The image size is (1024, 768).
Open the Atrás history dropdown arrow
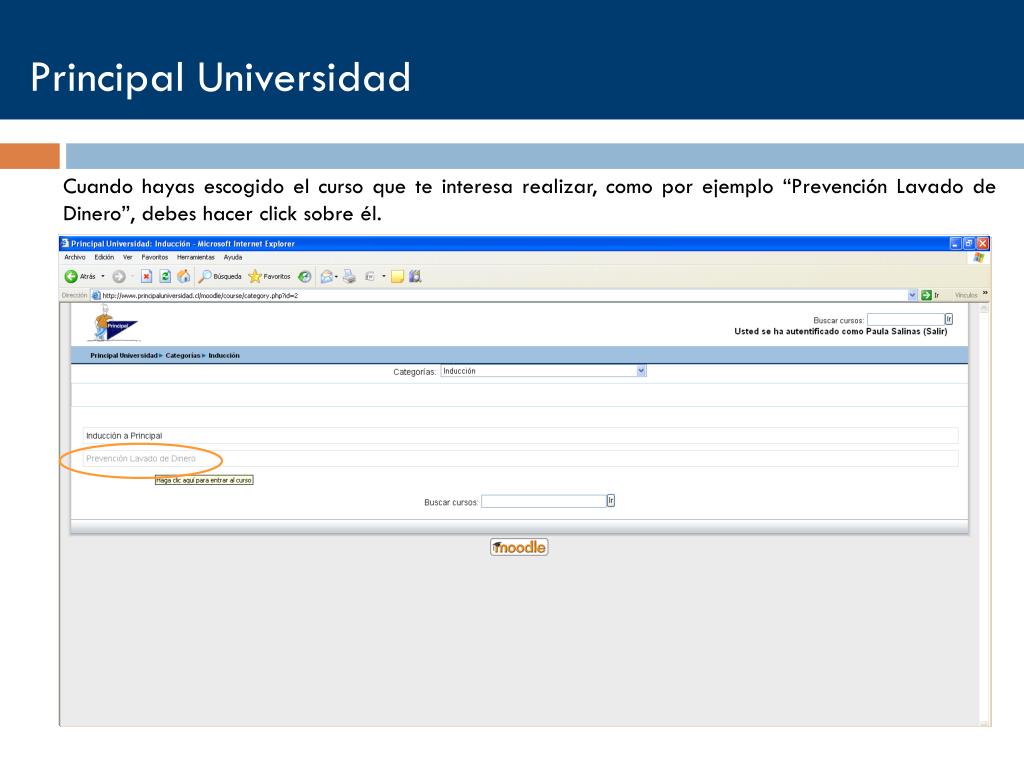(103, 276)
